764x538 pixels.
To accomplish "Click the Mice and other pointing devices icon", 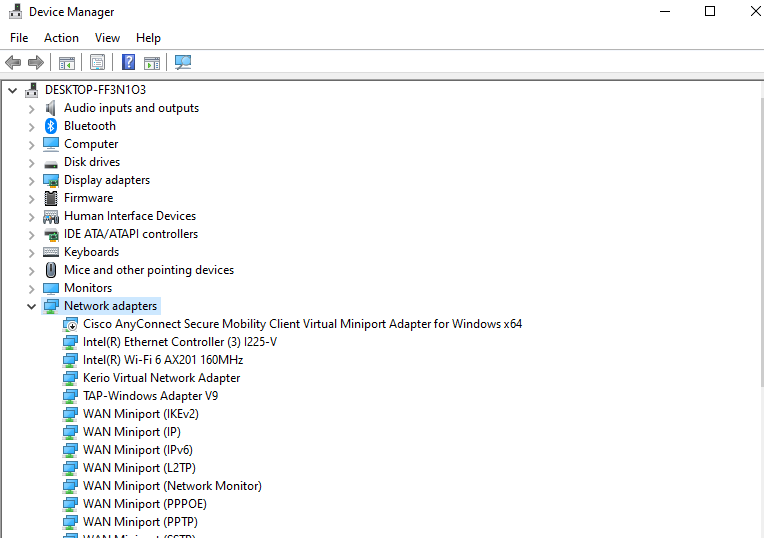I will pyautogui.click(x=51, y=270).
